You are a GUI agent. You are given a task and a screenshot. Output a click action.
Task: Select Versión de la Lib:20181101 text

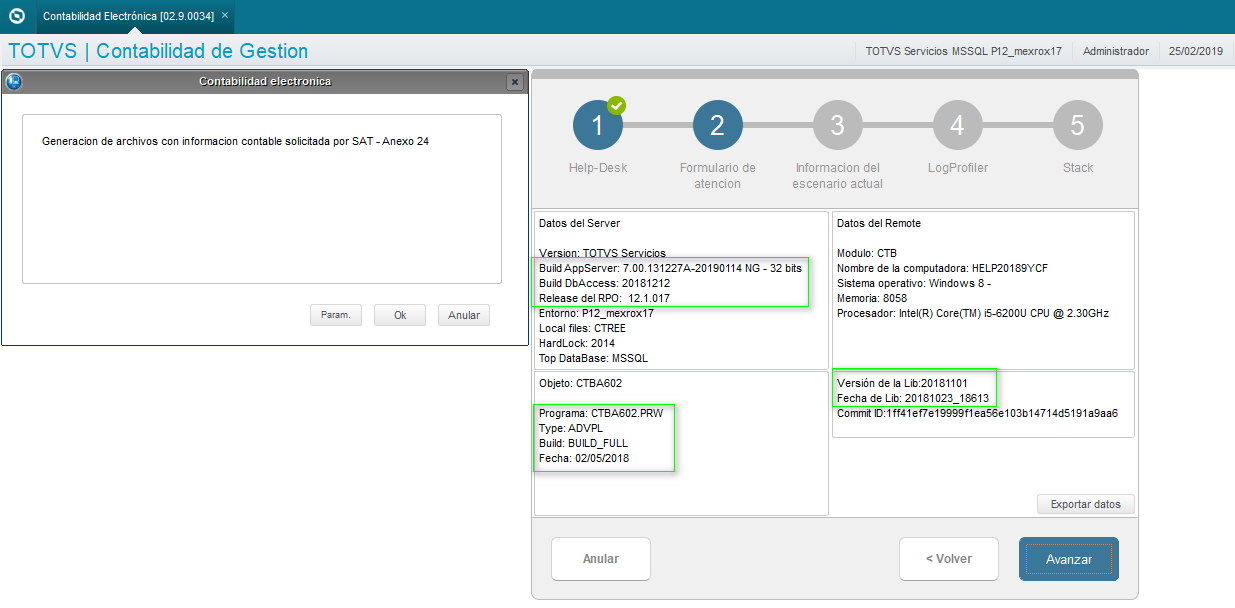(x=902, y=383)
